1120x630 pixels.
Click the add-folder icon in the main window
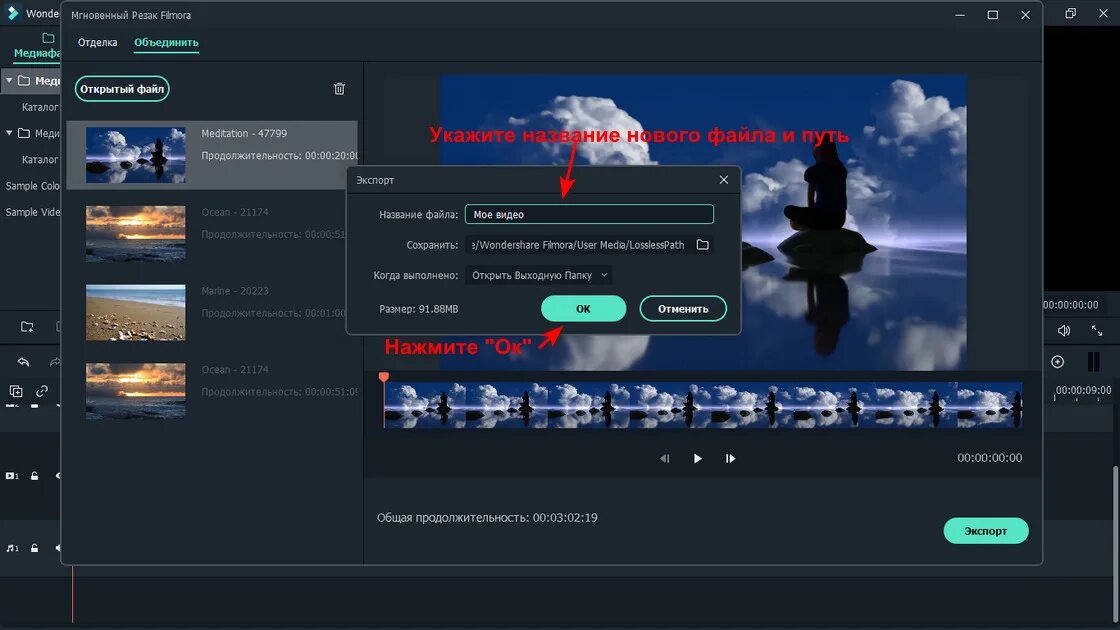coord(27,327)
